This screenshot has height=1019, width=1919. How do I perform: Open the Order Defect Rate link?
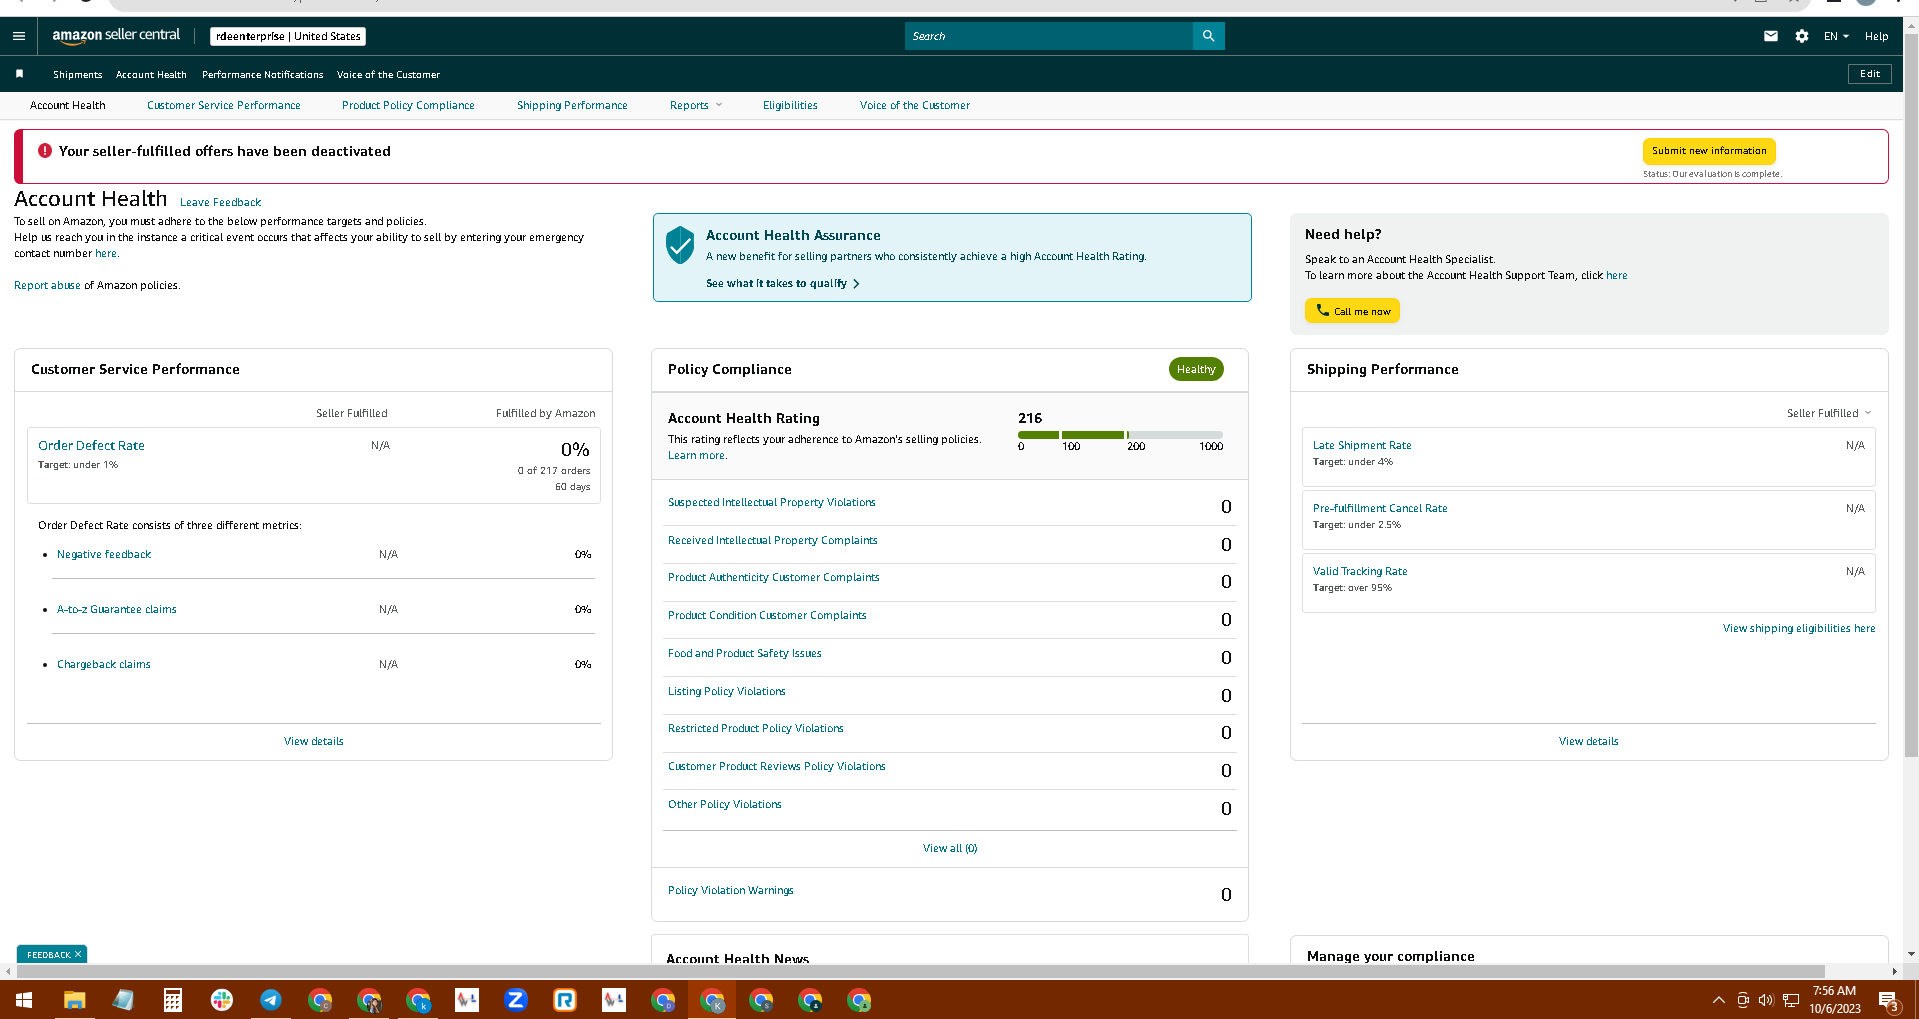(91, 446)
